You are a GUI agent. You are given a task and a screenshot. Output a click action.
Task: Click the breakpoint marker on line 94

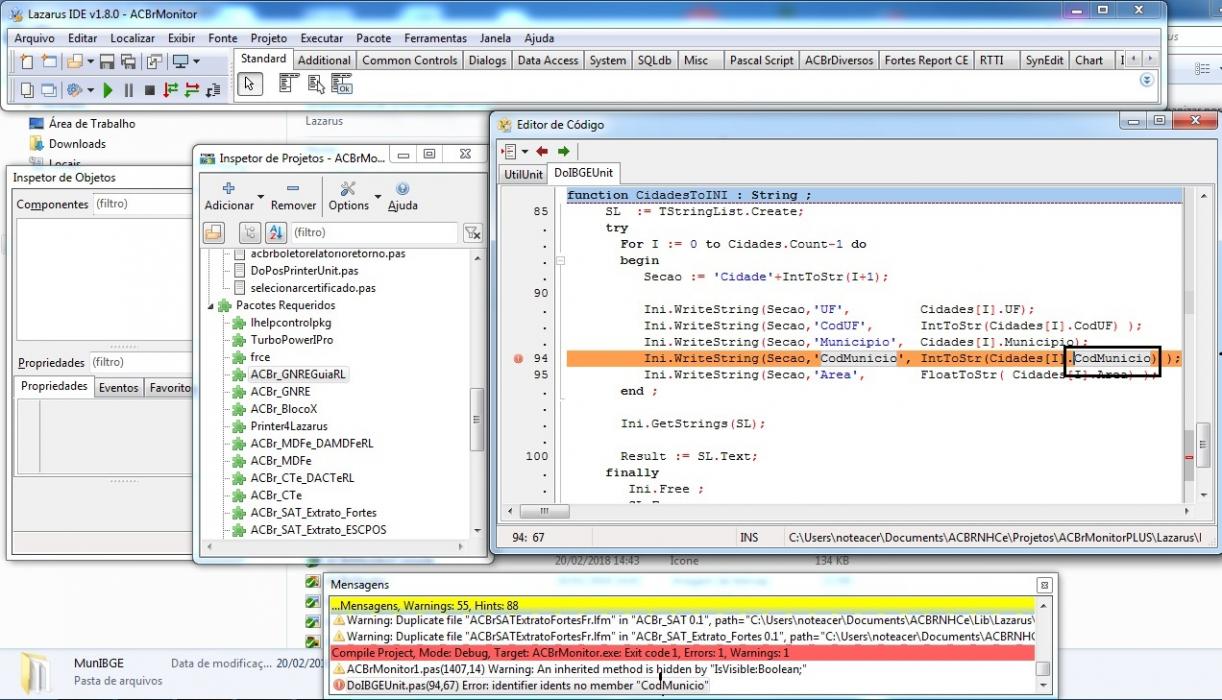[518, 358]
